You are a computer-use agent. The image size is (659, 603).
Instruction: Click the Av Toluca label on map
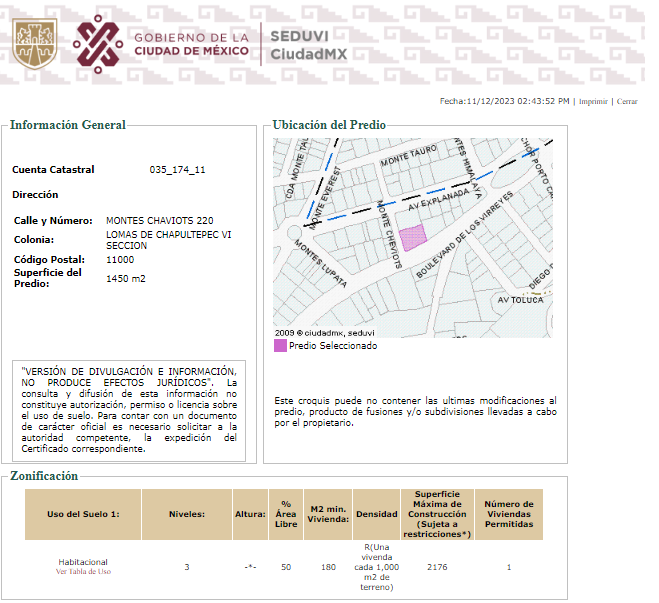tap(520, 300)
